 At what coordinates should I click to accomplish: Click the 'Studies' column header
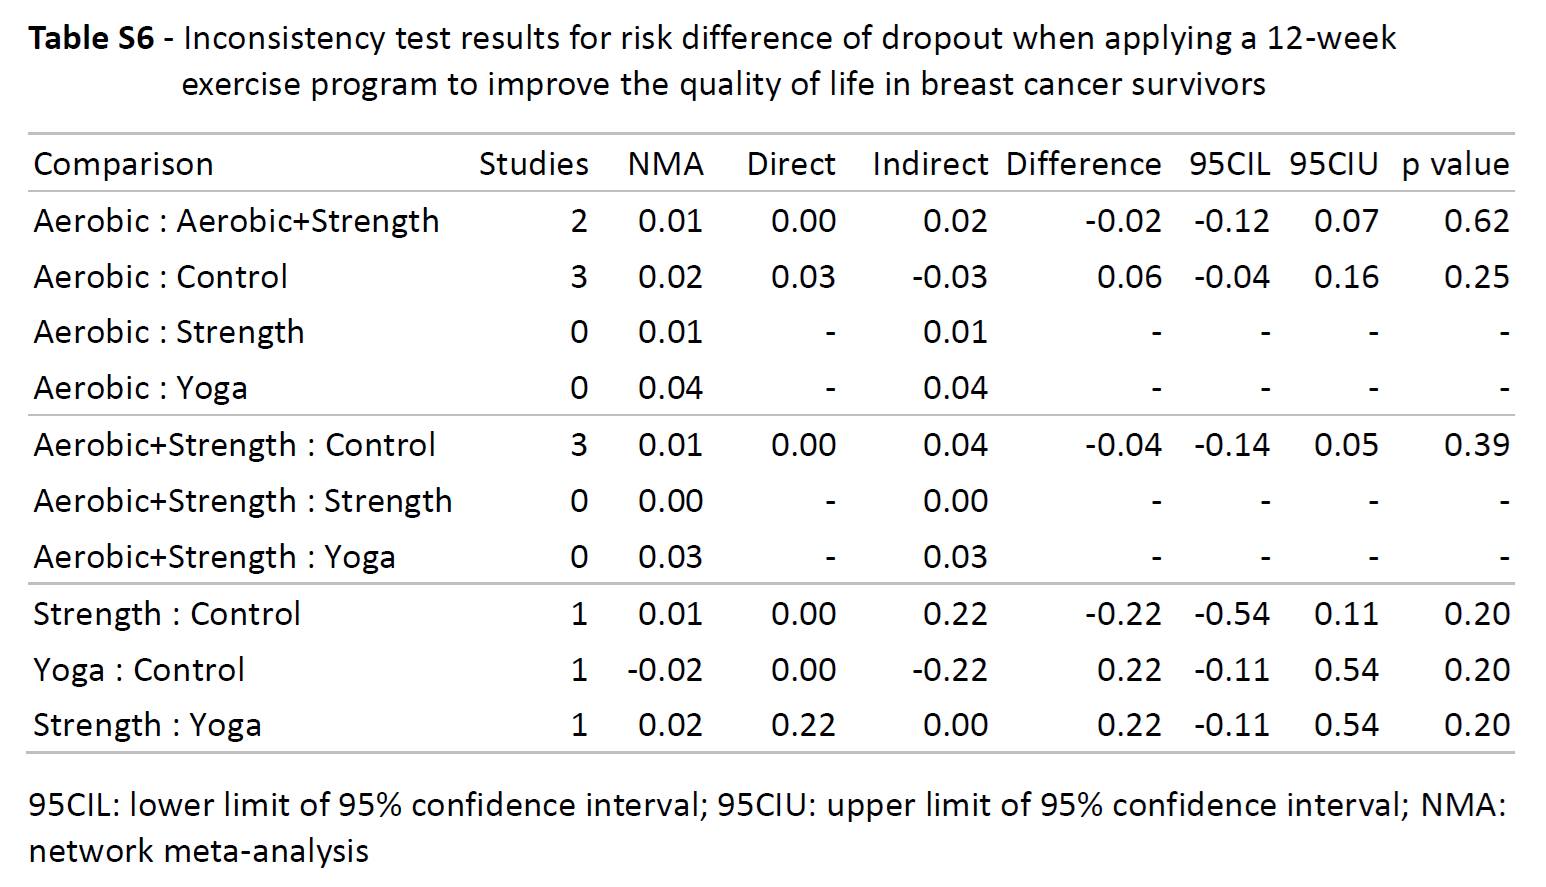[533, 164]
